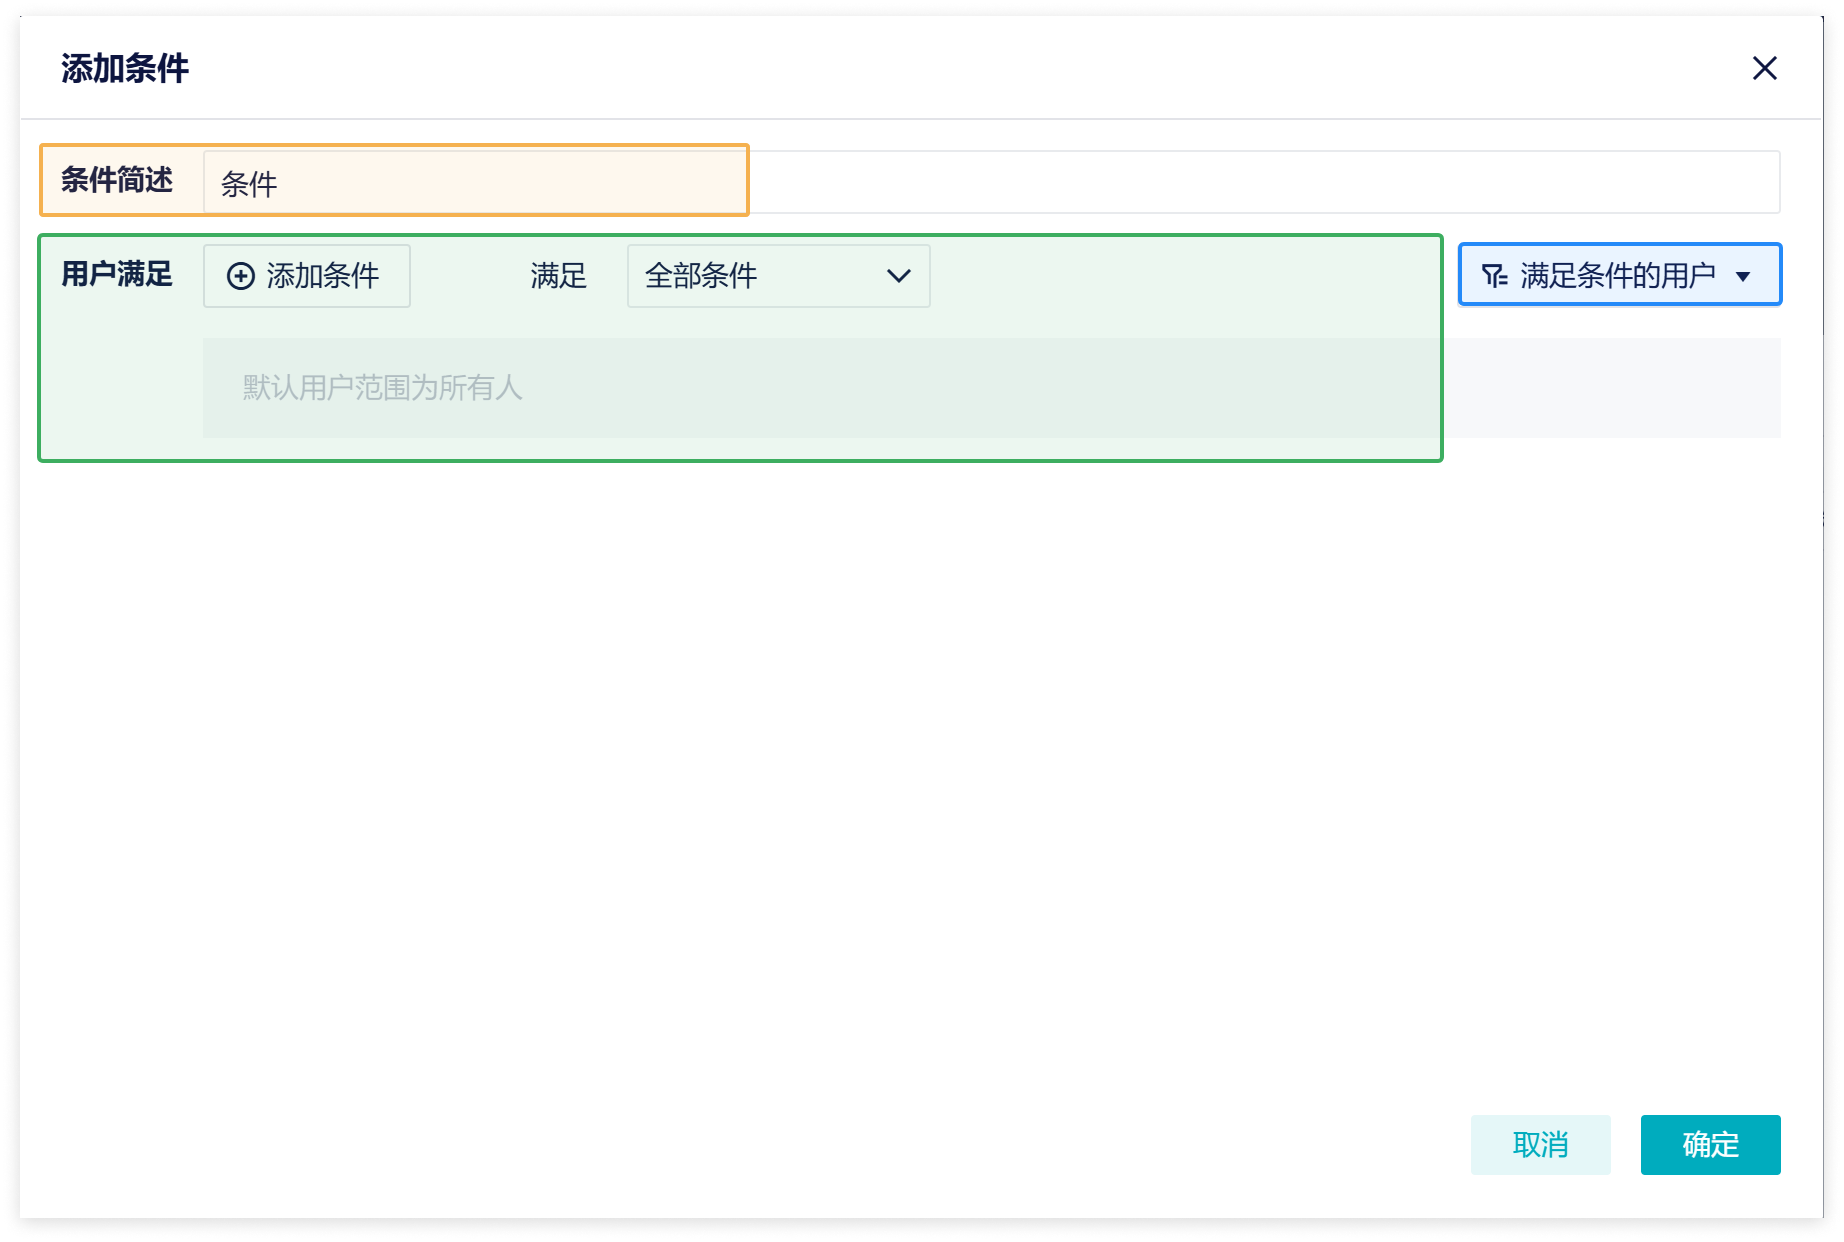
Task: Confirm with the 确定 button
Action: (x=1710, y=1145)
